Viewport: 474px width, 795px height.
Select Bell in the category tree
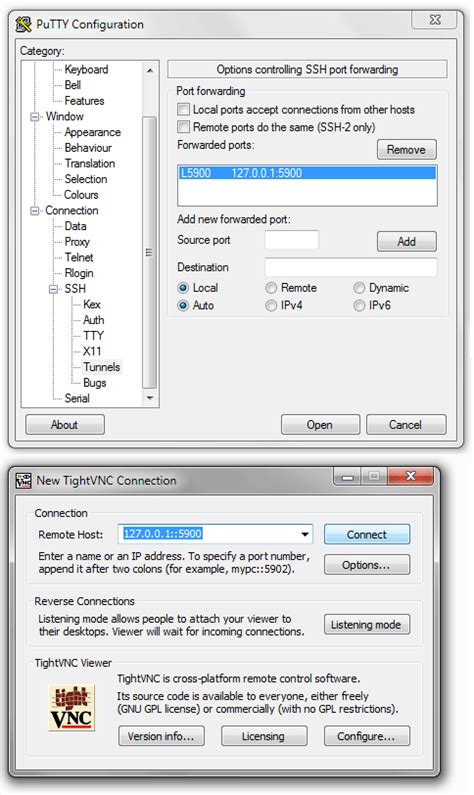coord(72,85)
